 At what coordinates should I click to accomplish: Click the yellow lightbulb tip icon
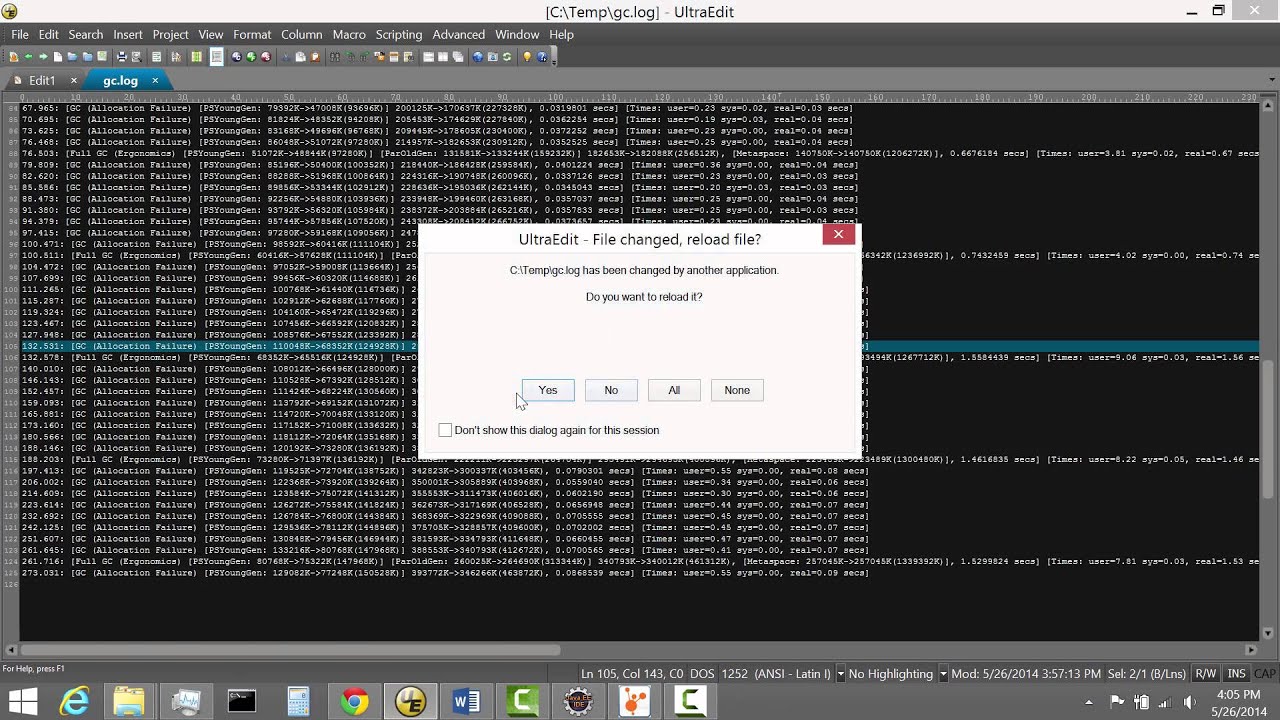[x=526, y=57]
